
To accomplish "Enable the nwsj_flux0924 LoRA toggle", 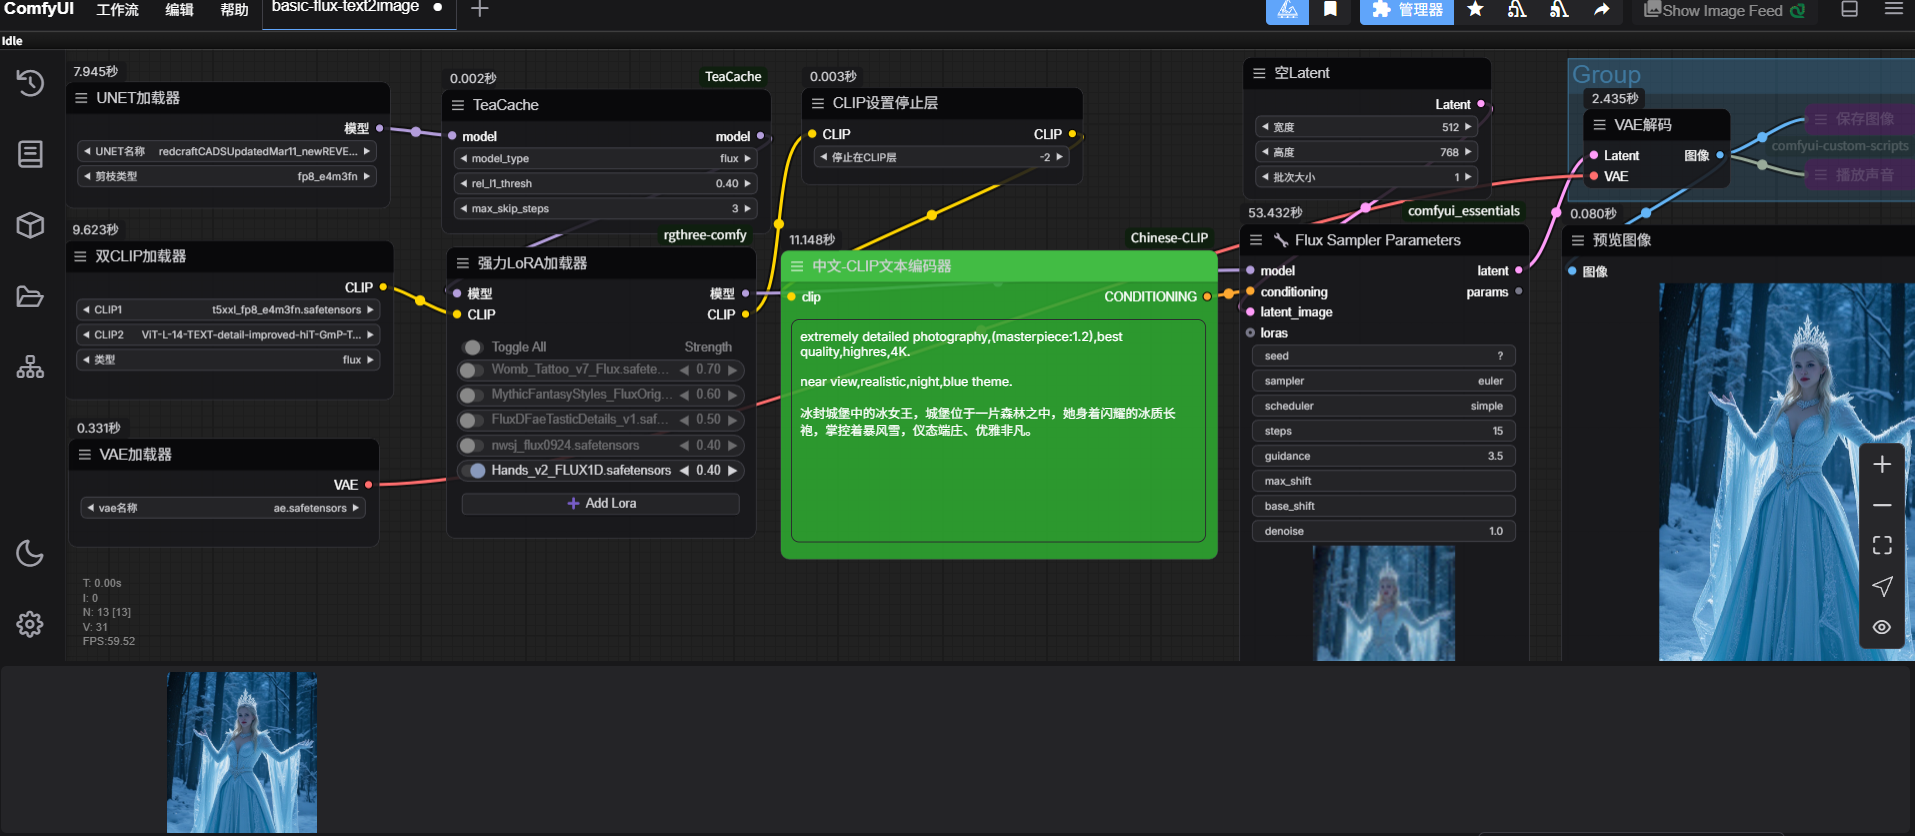I will [471, 445].
